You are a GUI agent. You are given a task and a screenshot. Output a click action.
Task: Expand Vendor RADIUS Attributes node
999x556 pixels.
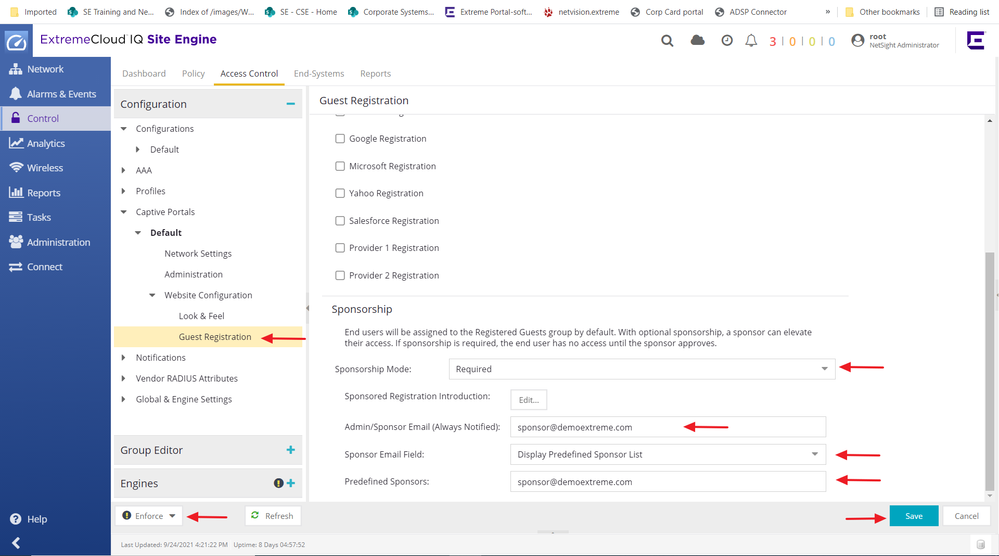pyautogui.click(x=124, y=378)
